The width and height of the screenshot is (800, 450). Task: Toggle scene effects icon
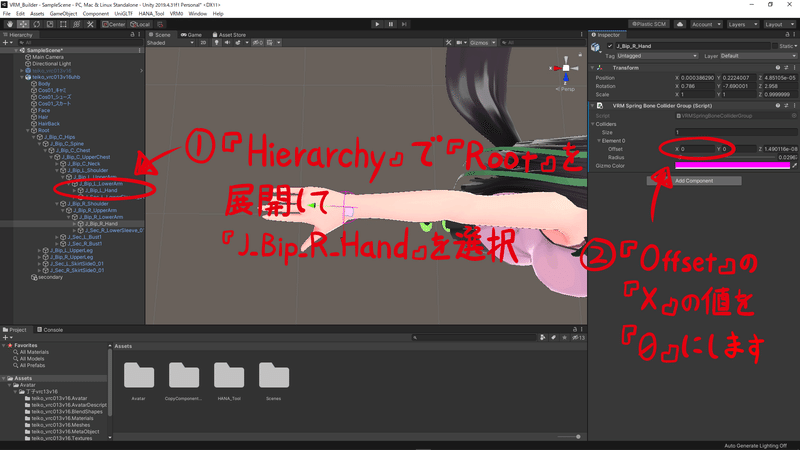(x=238, y=43)
